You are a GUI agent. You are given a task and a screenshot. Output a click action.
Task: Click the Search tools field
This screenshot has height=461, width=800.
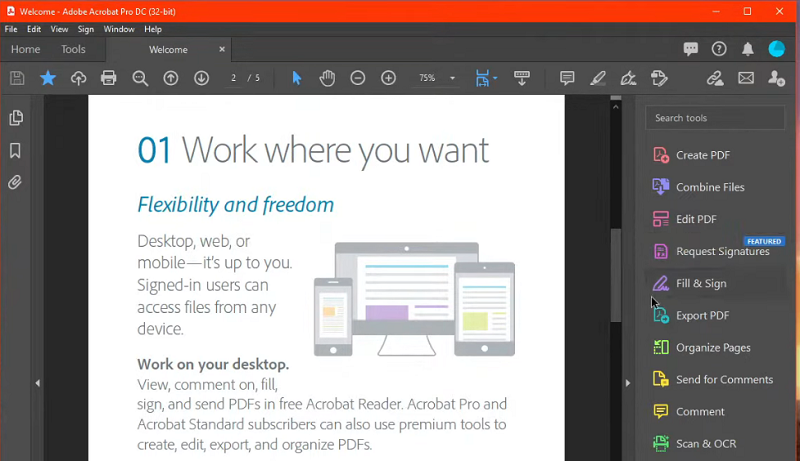coord(715,118)
